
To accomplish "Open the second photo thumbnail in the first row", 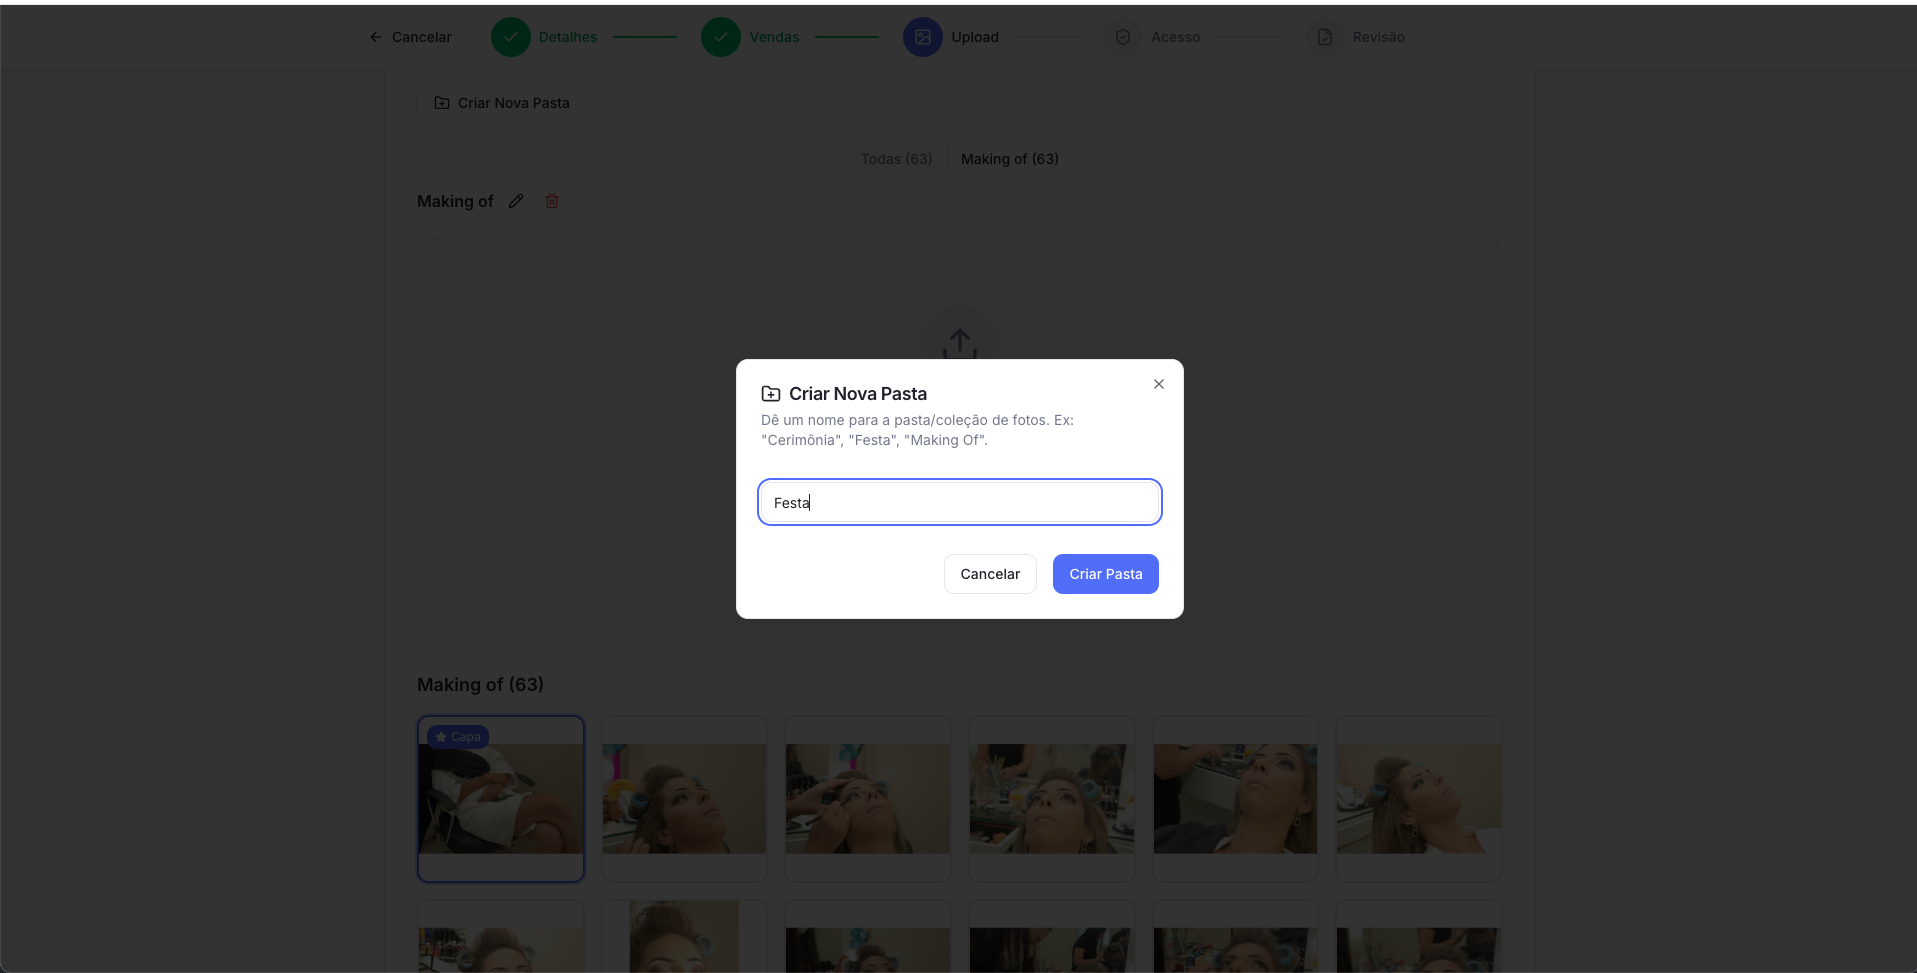I will (x=685, y=799).
